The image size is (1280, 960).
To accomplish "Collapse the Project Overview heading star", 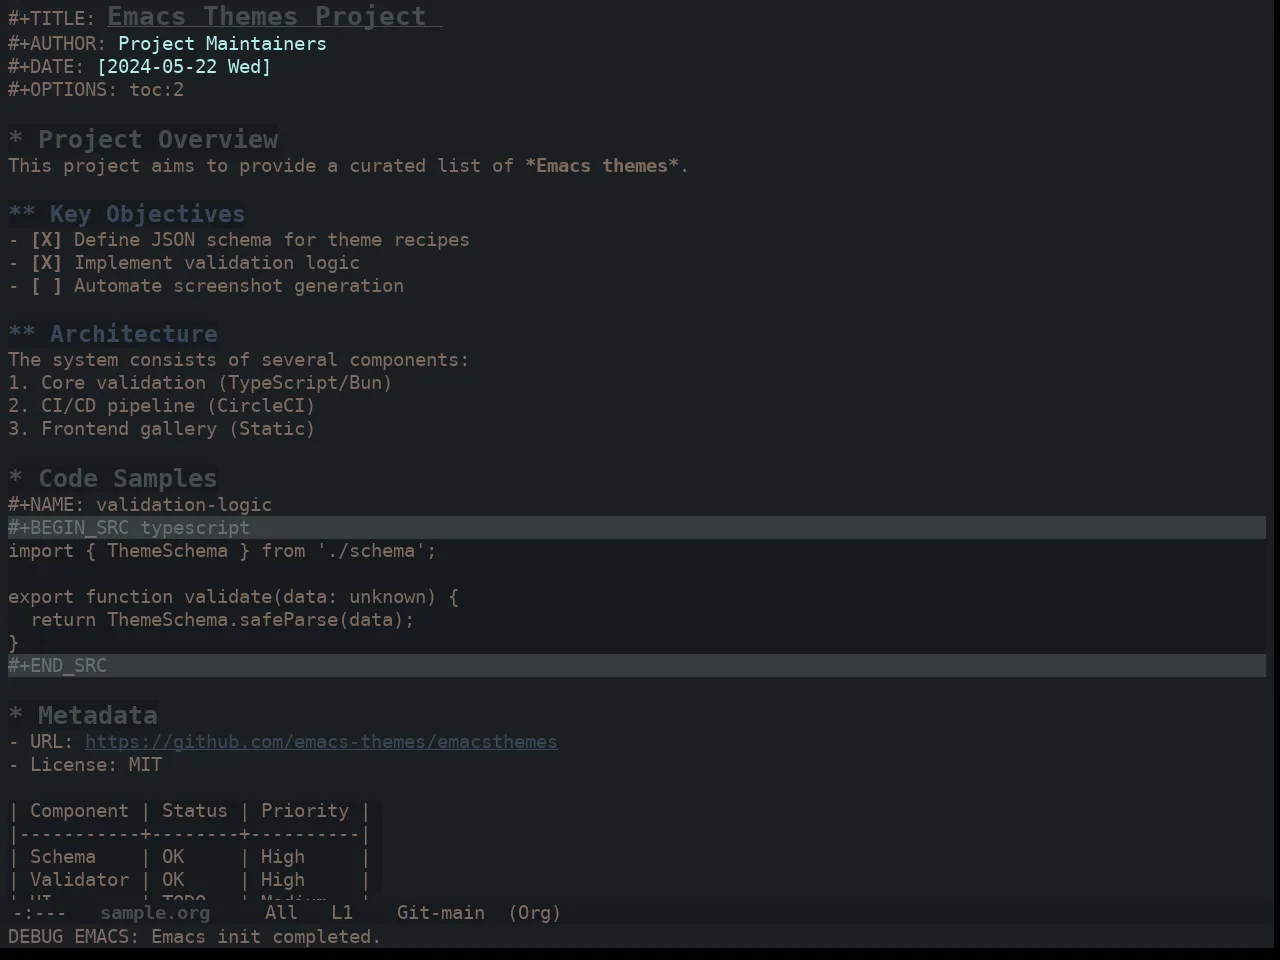I will click(16, 140).
